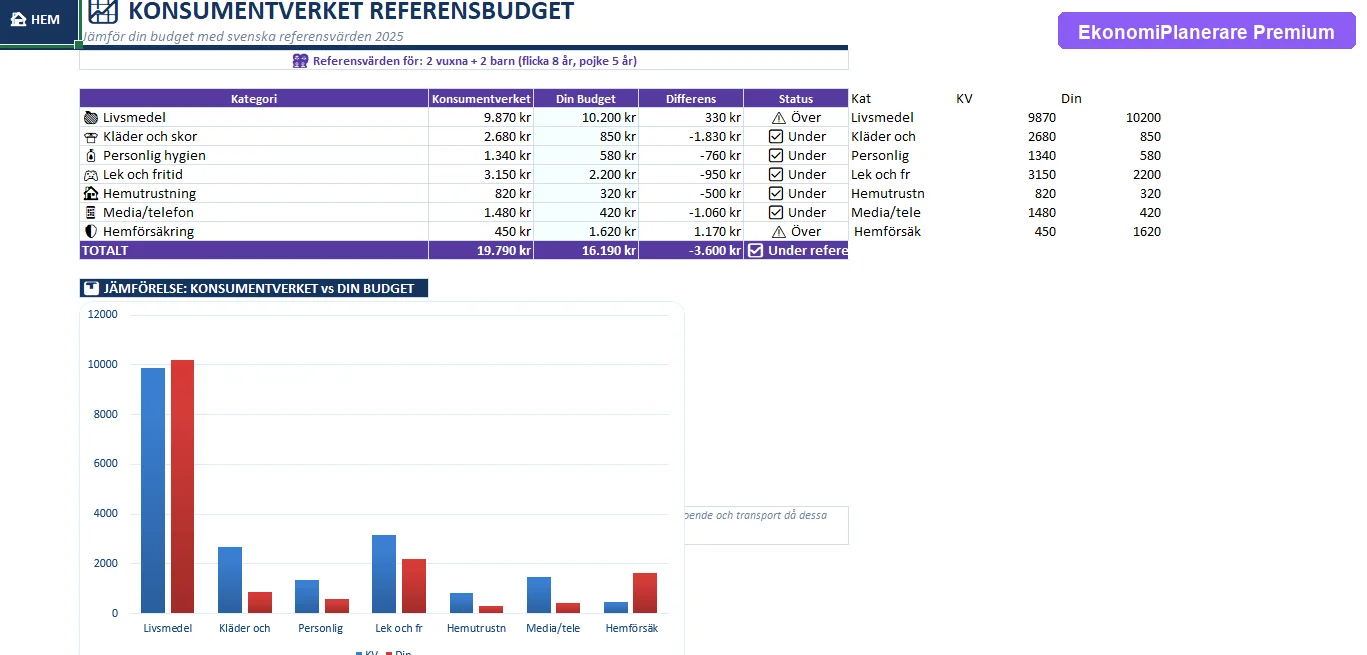Click the house icon beside Hemutrustning category
This screenshot has height=655, width=1367.
coord(91,194)
